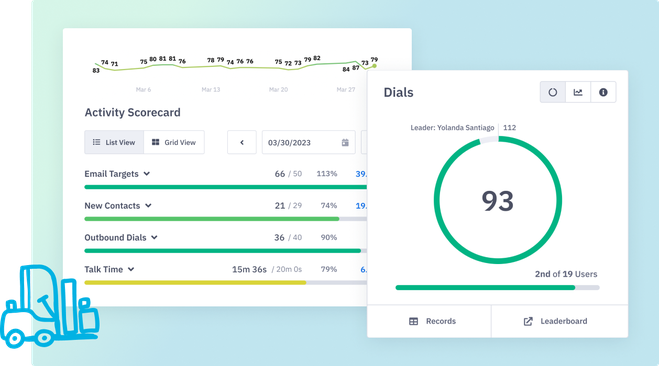Click '2nd of 19 Users' text
This screenshot has width=659, height=366.
click(x=566, y=274)
